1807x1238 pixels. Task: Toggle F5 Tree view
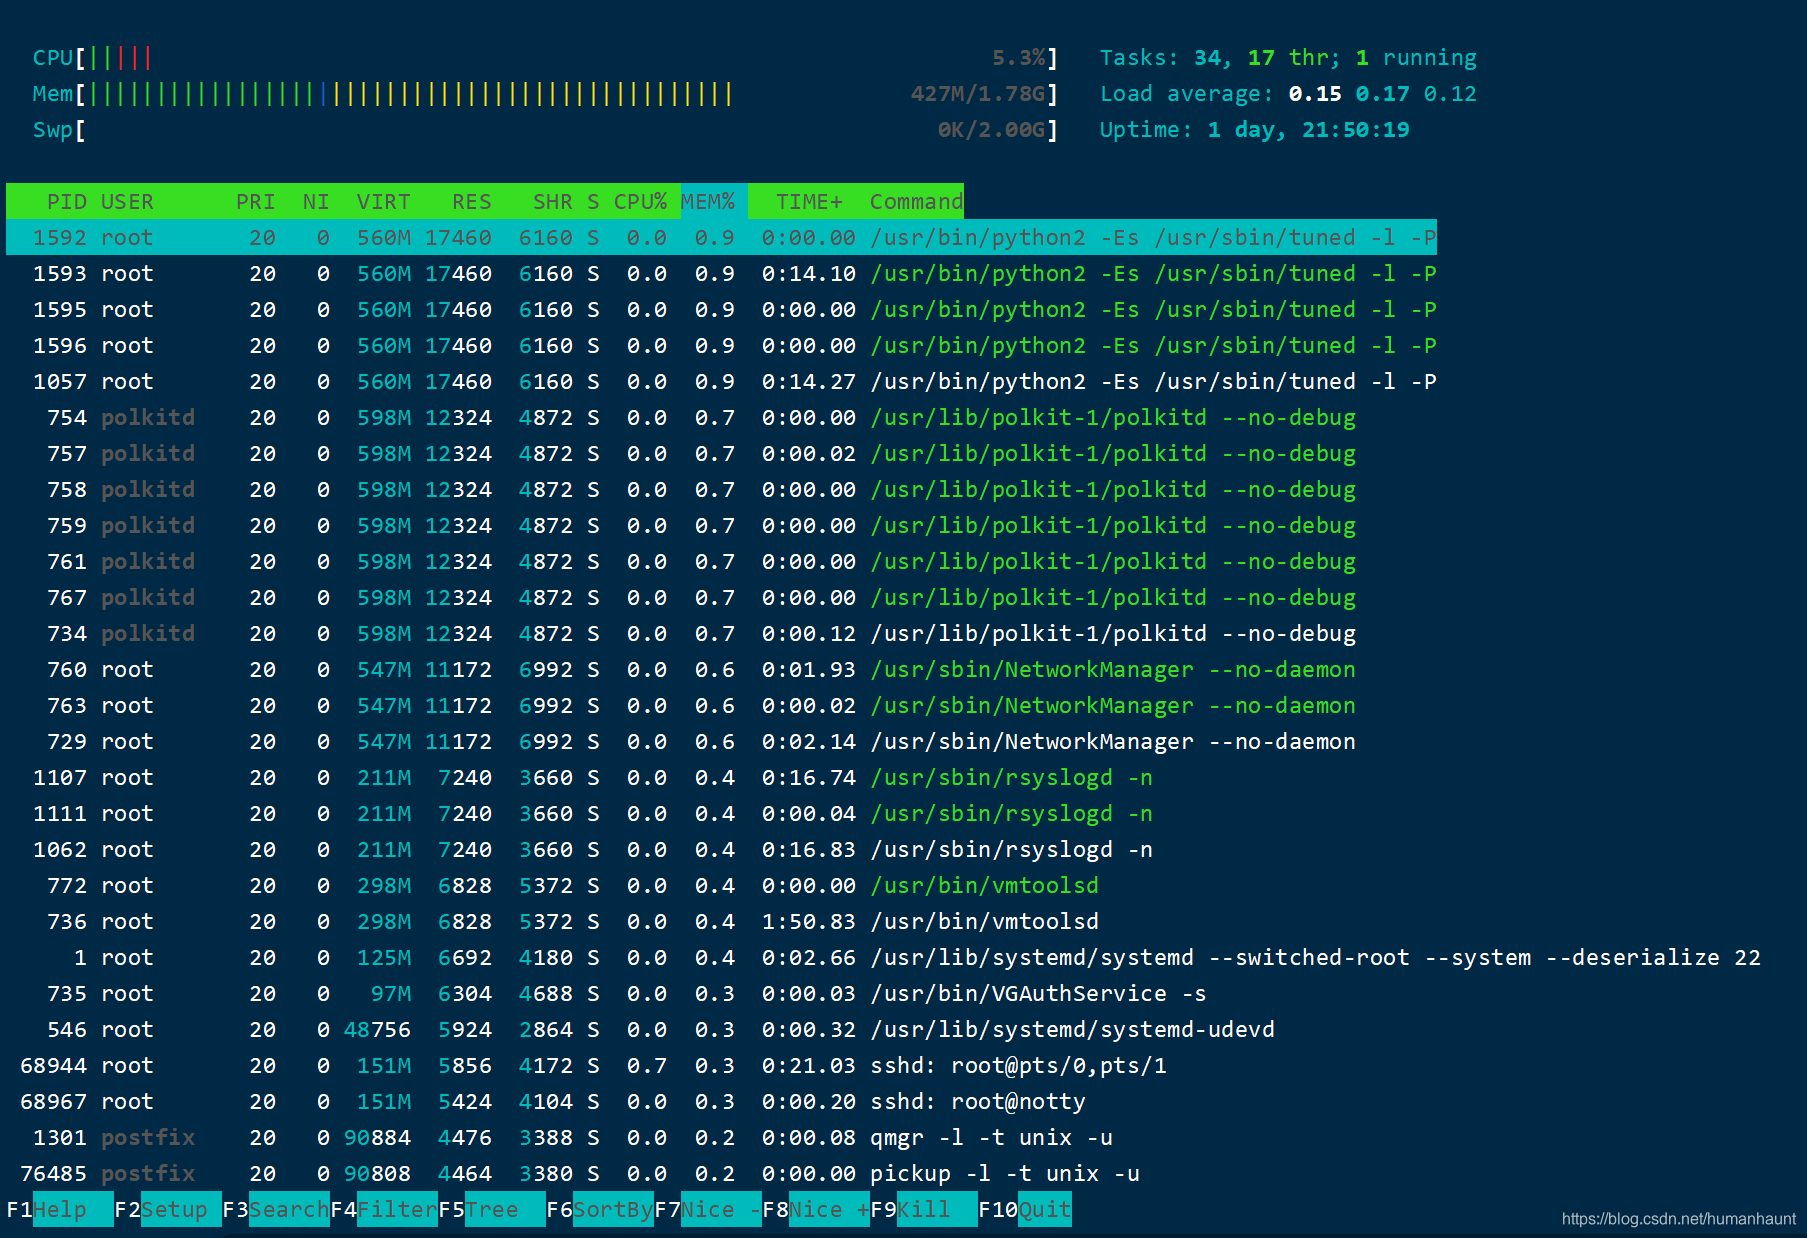click(x=492, y=1210)
